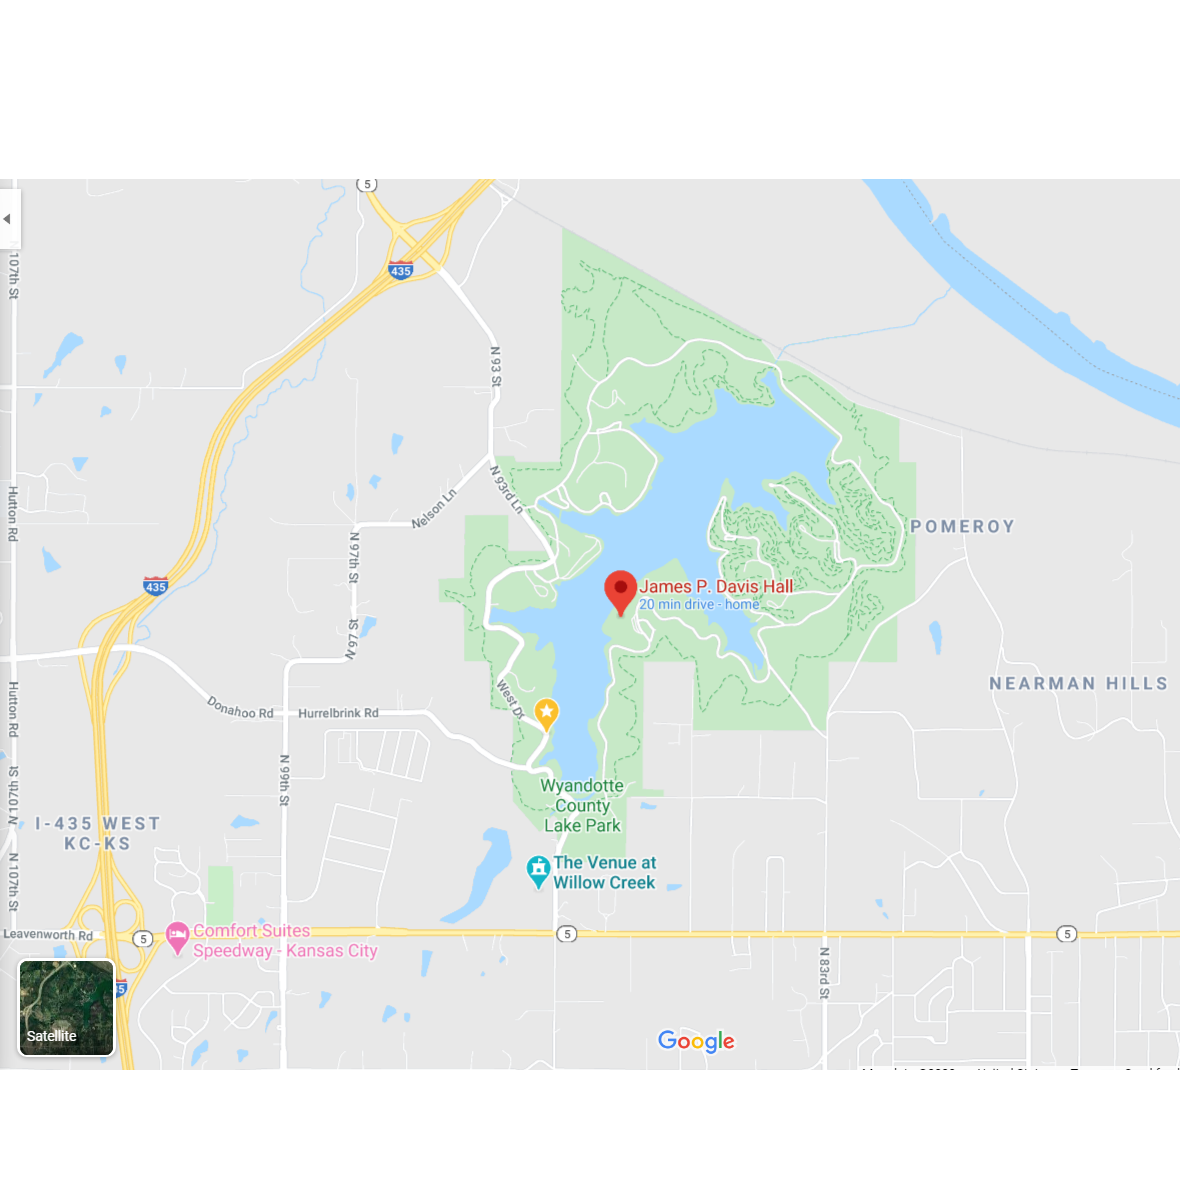The width and height of the screenshot is (1180, 1180).
Task: Click the NEARMAN HILLS neighborhood label
Action: pos(1078,683)
